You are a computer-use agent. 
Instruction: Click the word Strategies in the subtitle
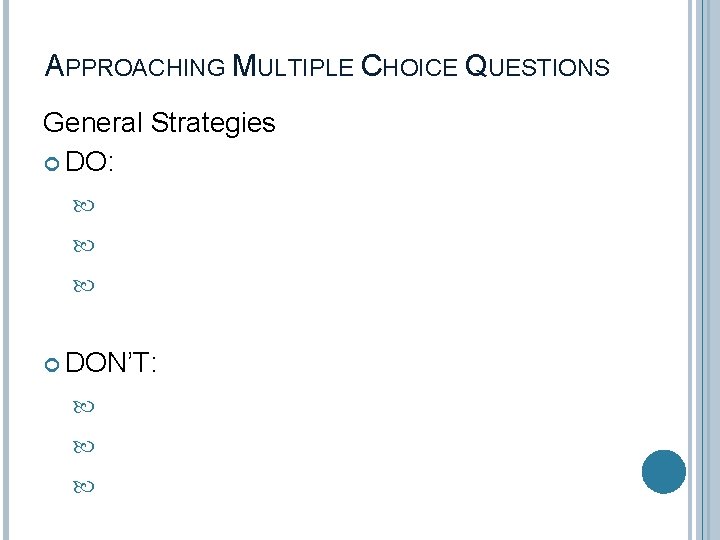pos(213,123)
